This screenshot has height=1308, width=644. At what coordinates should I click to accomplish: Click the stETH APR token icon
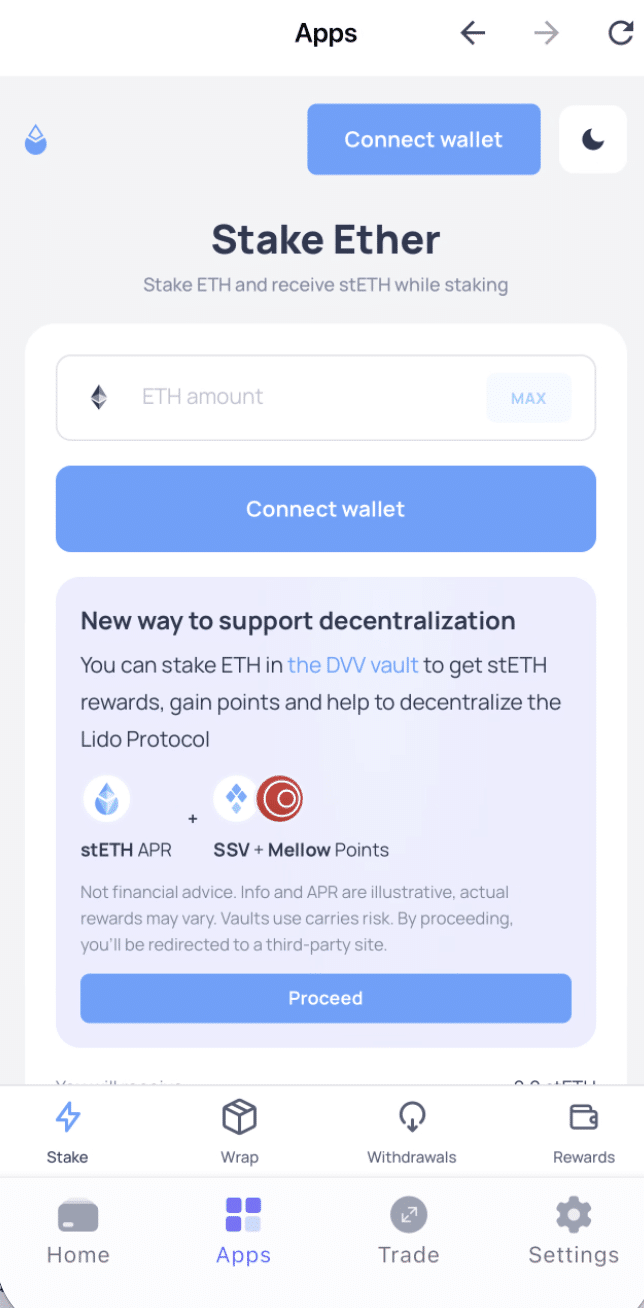(107, 798)
